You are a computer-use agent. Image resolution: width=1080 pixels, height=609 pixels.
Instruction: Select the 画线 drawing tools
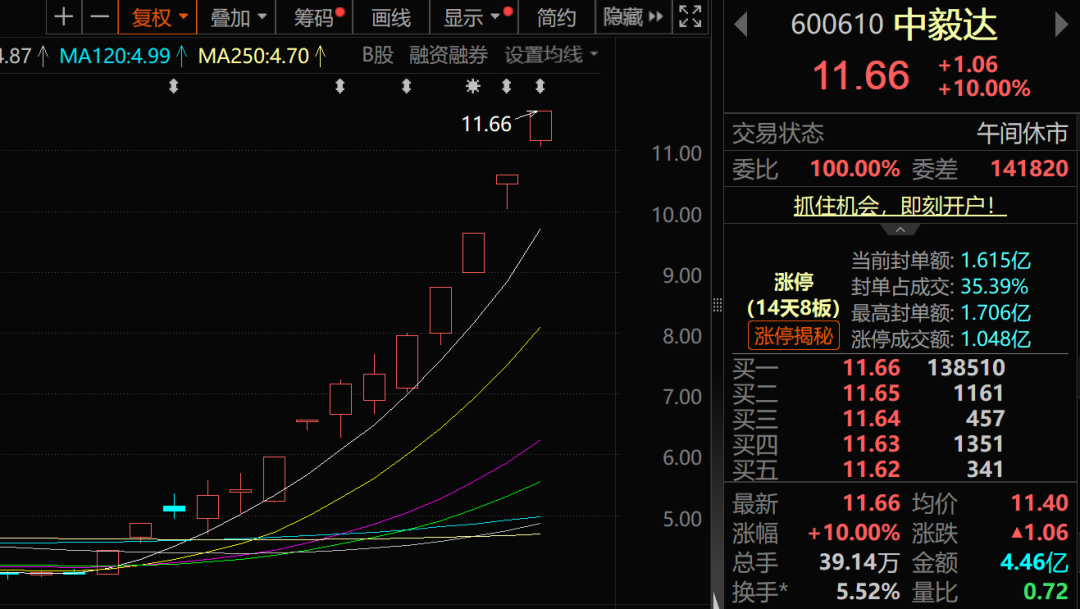pyautogui.click(x=391, y=17)
